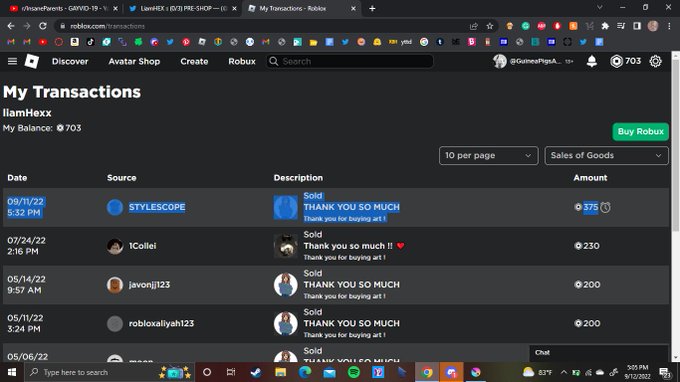Open Avatar Shop in the navigation
This screenshot has height=382, width=680.
[134, 61]
